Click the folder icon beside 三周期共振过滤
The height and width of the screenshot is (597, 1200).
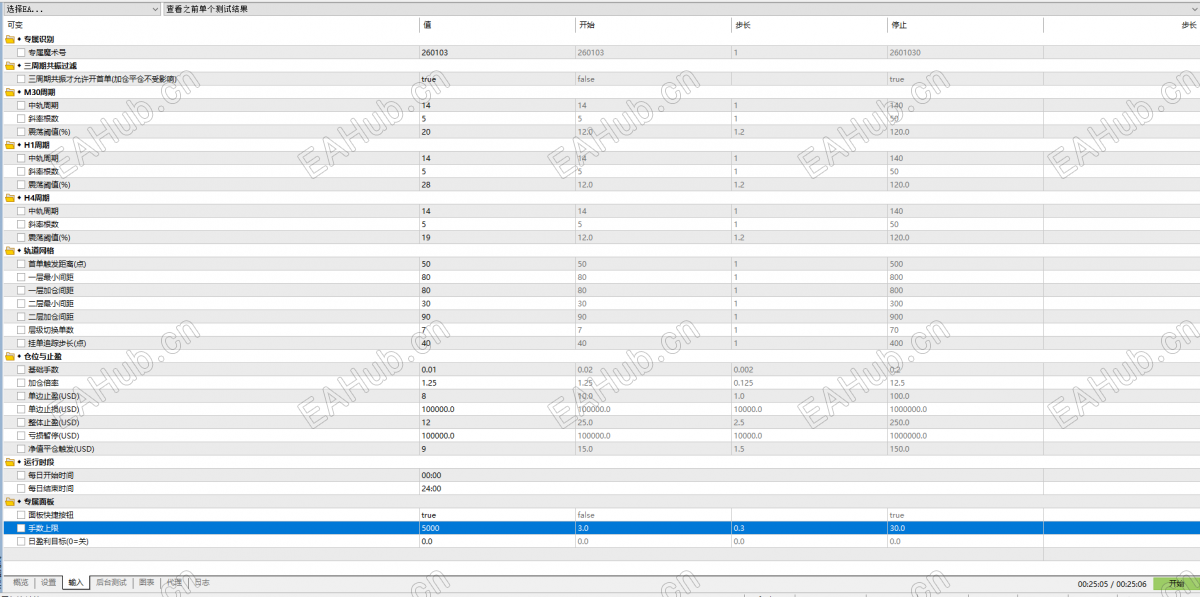point(9,65)
